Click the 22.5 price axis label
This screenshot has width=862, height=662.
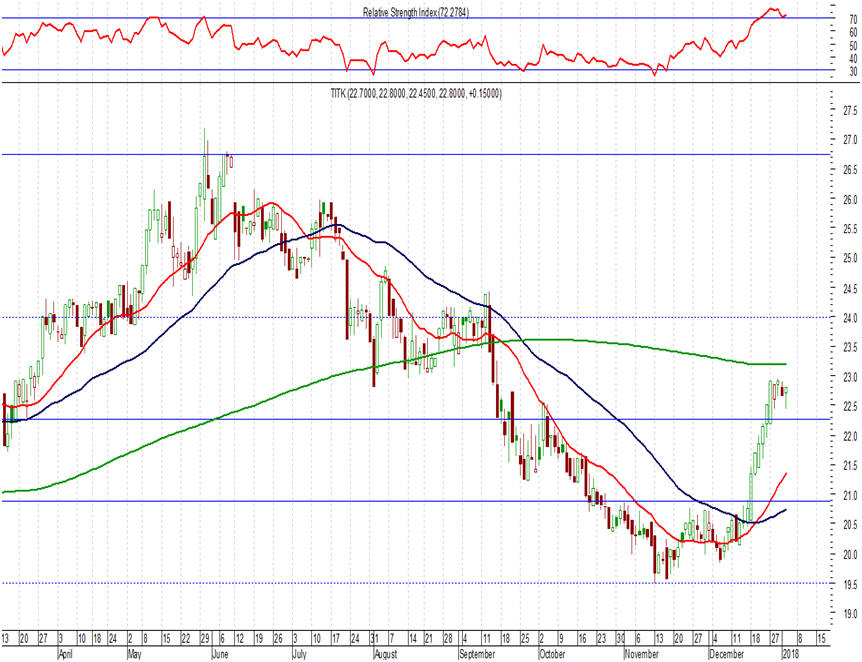pos(850,406)
